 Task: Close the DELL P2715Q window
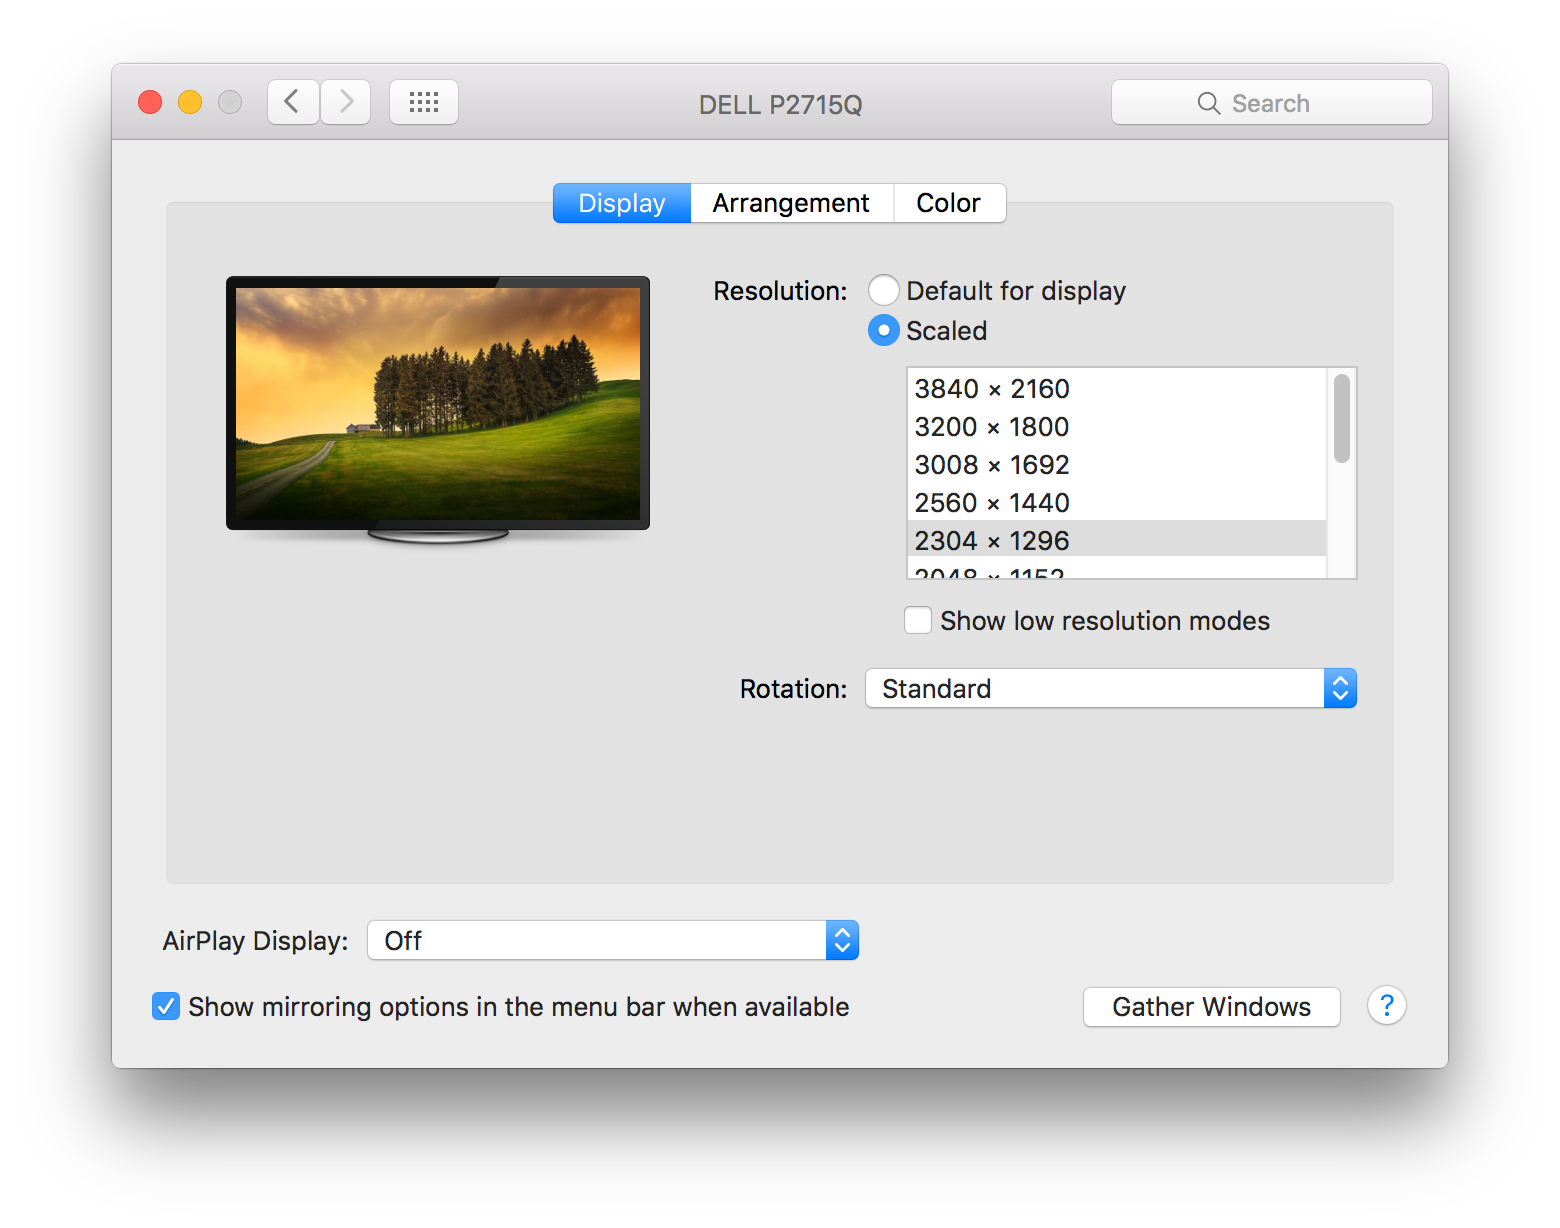pyautogui.click(x=150, y=102)
